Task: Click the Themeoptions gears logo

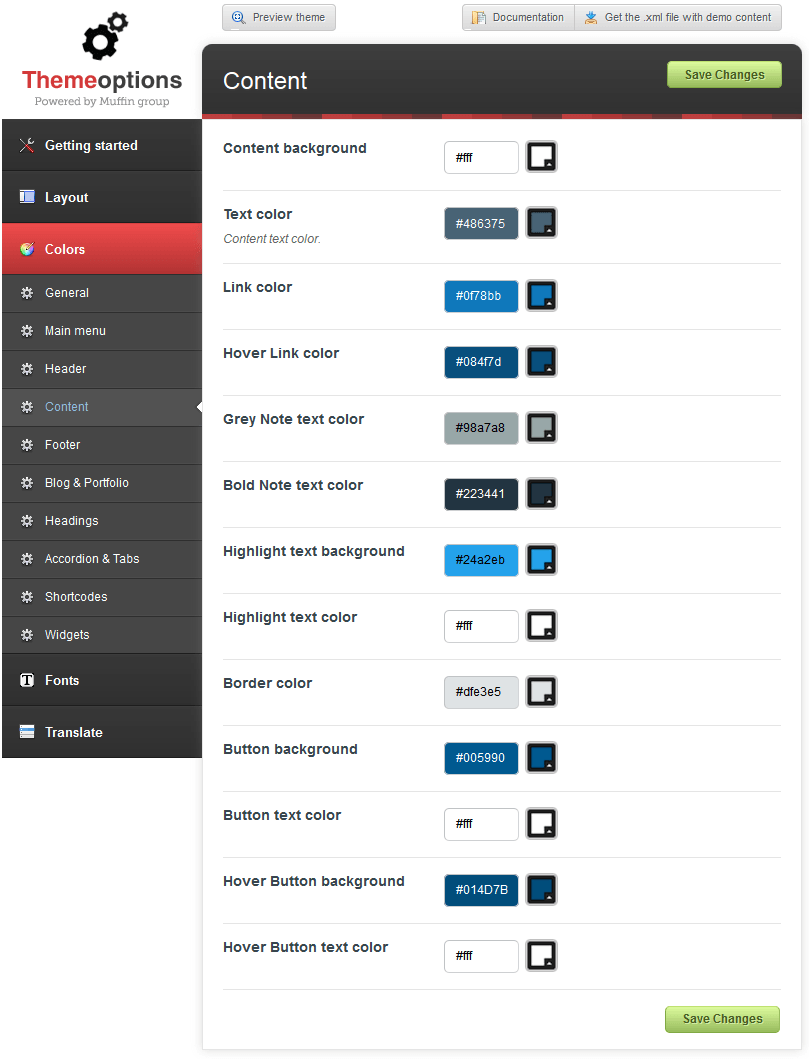Action: tap(105, 35)
